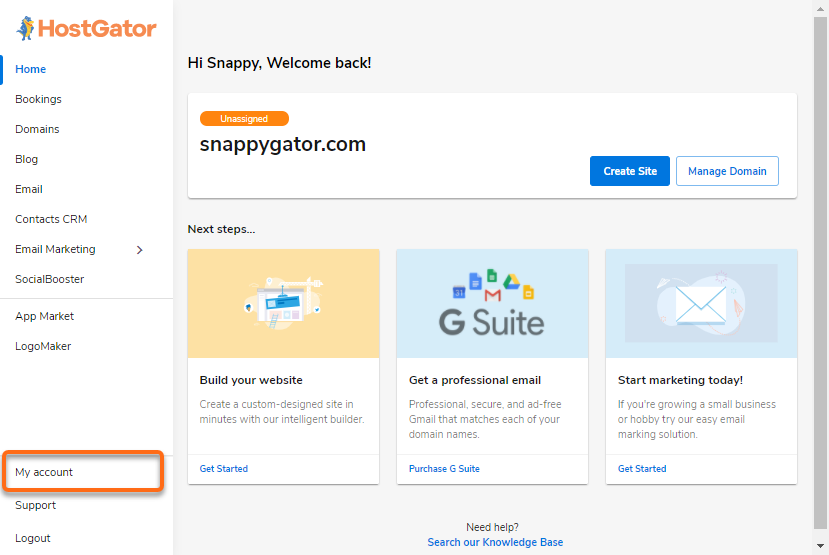Open the Search our Knowledge Base link

495,542
